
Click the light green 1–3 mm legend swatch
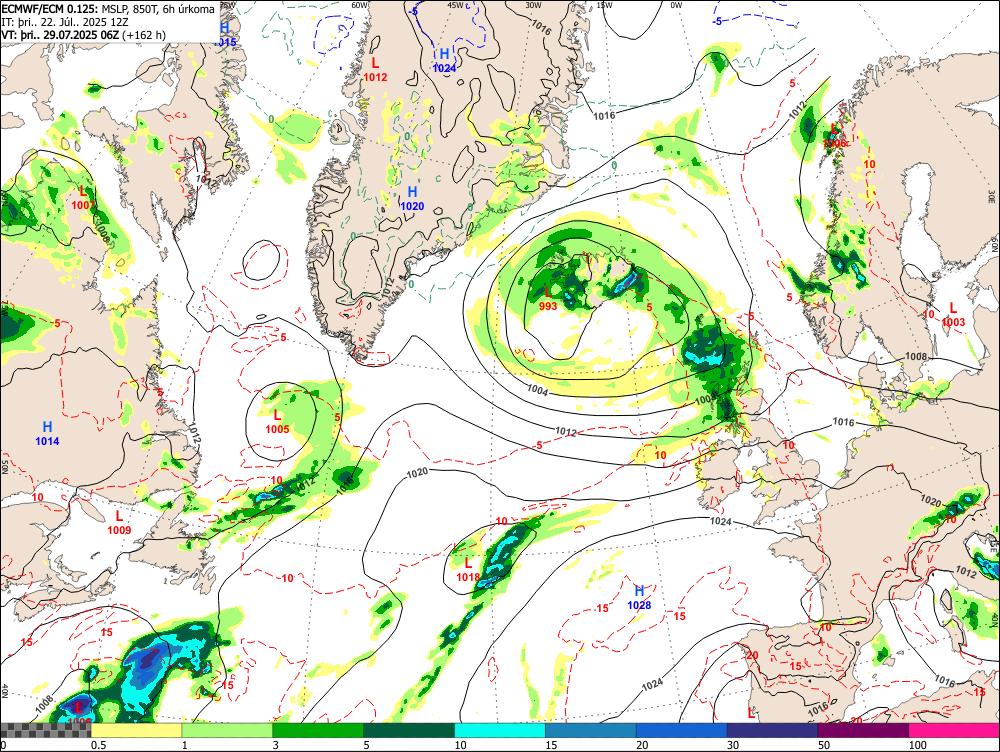point(227,731)
